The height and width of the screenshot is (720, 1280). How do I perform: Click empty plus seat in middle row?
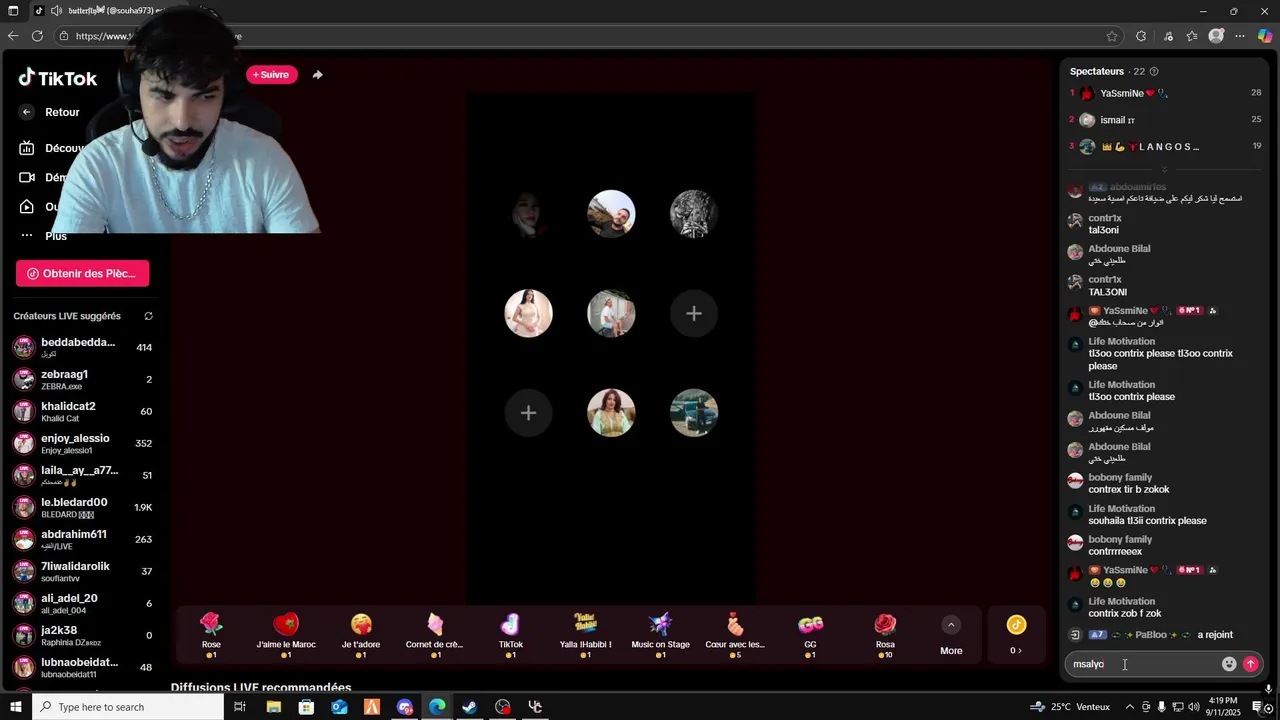694,313
